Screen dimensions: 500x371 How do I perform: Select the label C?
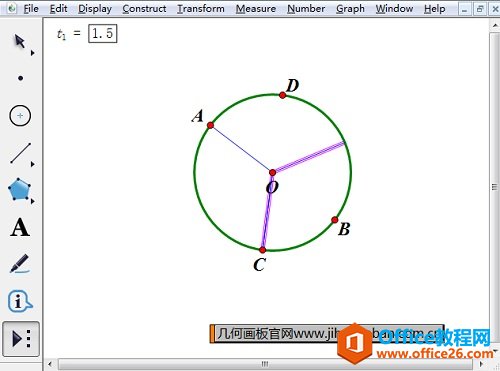coord(259,265)
